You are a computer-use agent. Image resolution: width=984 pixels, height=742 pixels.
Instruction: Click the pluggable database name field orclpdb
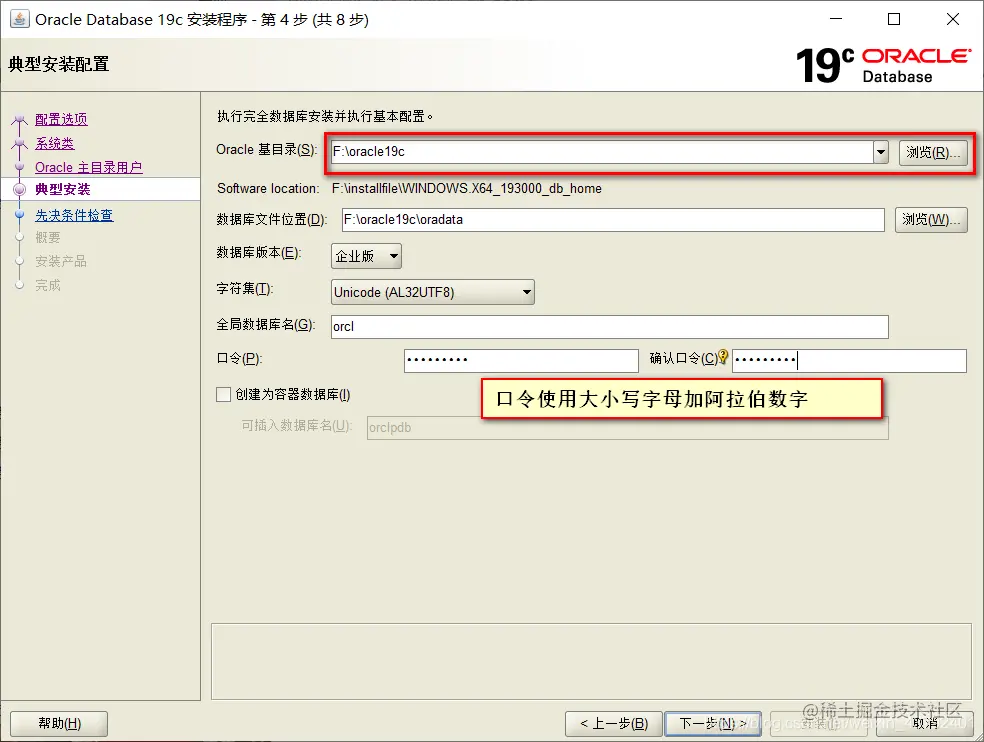[628, 427]
